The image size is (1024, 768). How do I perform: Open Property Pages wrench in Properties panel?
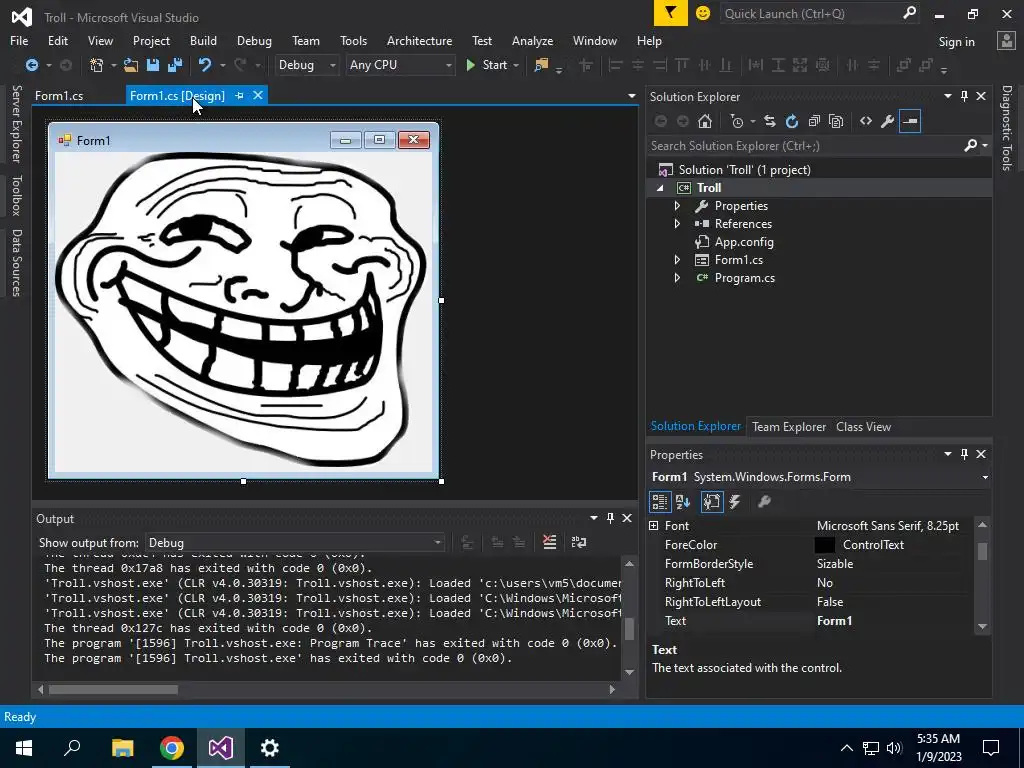[764, 502]
